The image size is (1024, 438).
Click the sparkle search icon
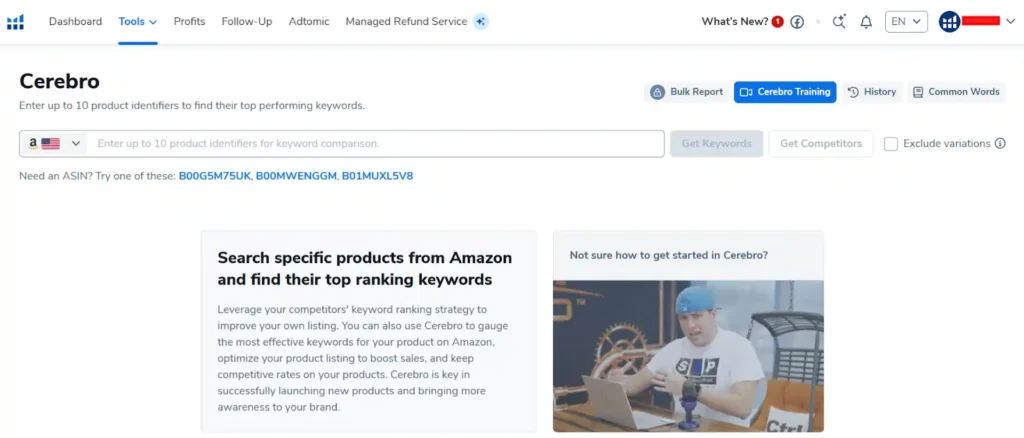[x=839, y=22]
